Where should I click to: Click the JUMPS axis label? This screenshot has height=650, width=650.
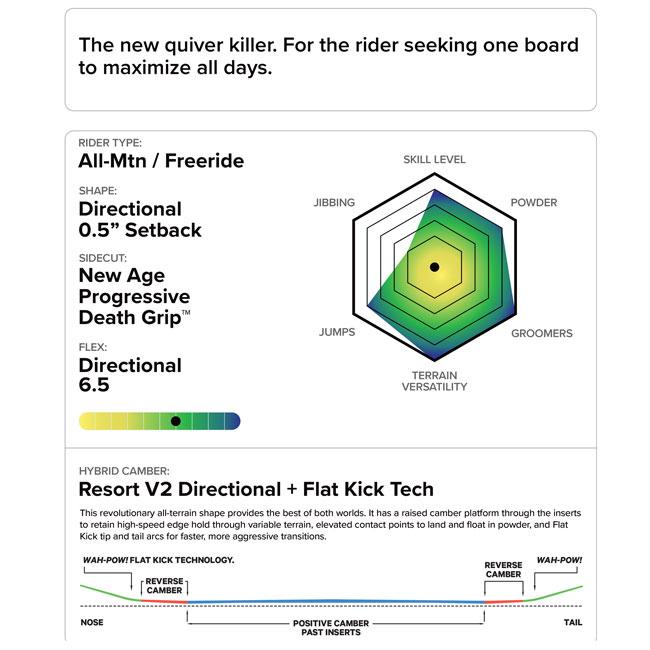click(x=335, y=333)
